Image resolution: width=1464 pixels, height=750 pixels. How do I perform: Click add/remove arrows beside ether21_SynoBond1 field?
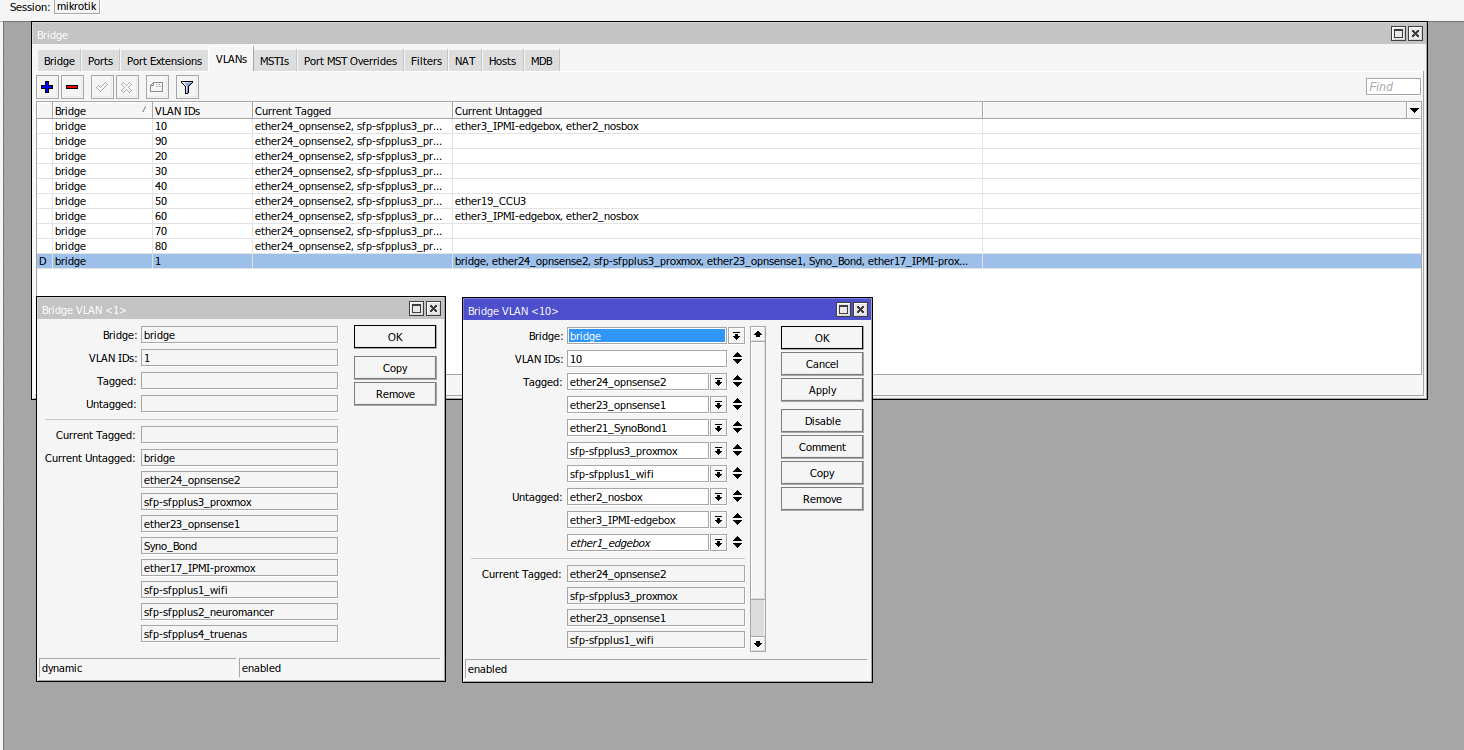coord(737,428)
